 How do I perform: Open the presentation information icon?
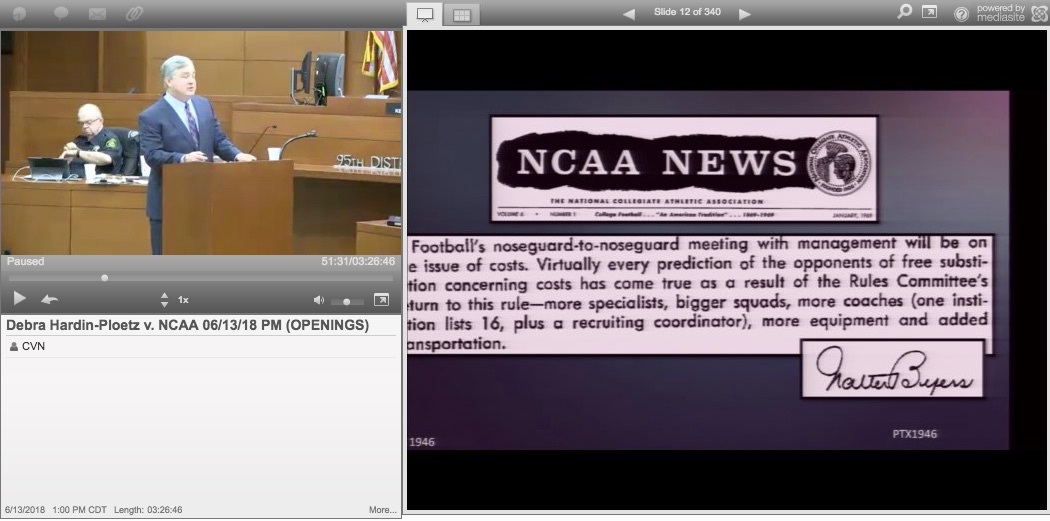[x=19, y=13]
